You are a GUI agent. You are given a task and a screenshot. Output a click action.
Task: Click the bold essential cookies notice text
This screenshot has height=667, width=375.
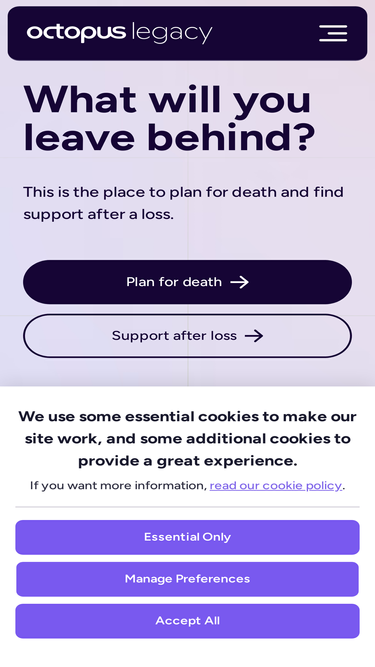[188, 439]
